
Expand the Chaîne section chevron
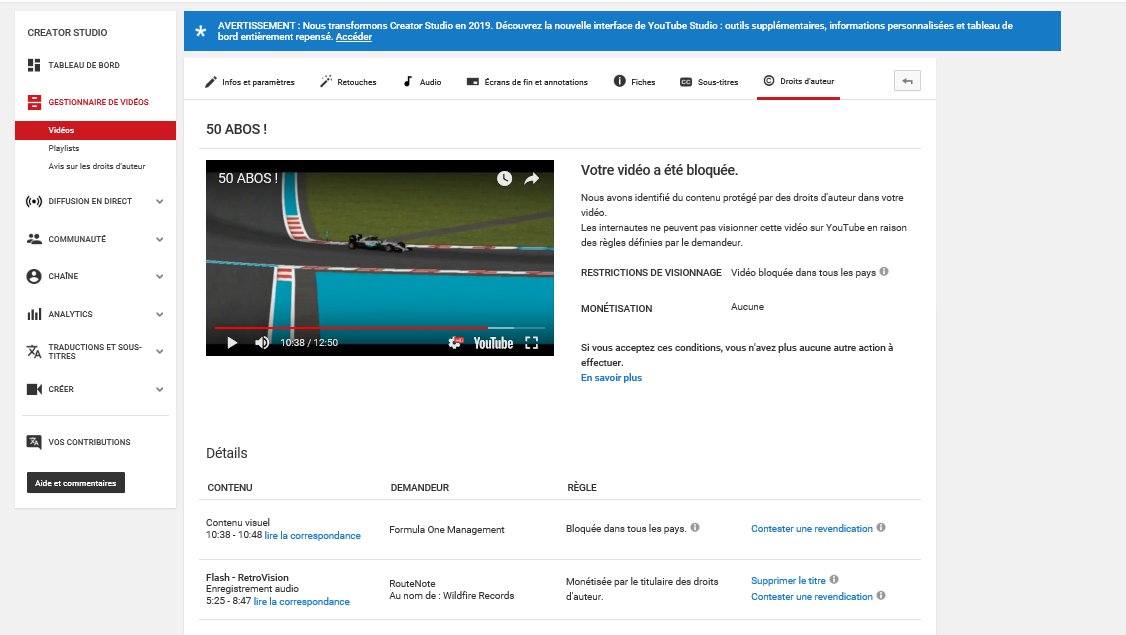click(159, 277)
